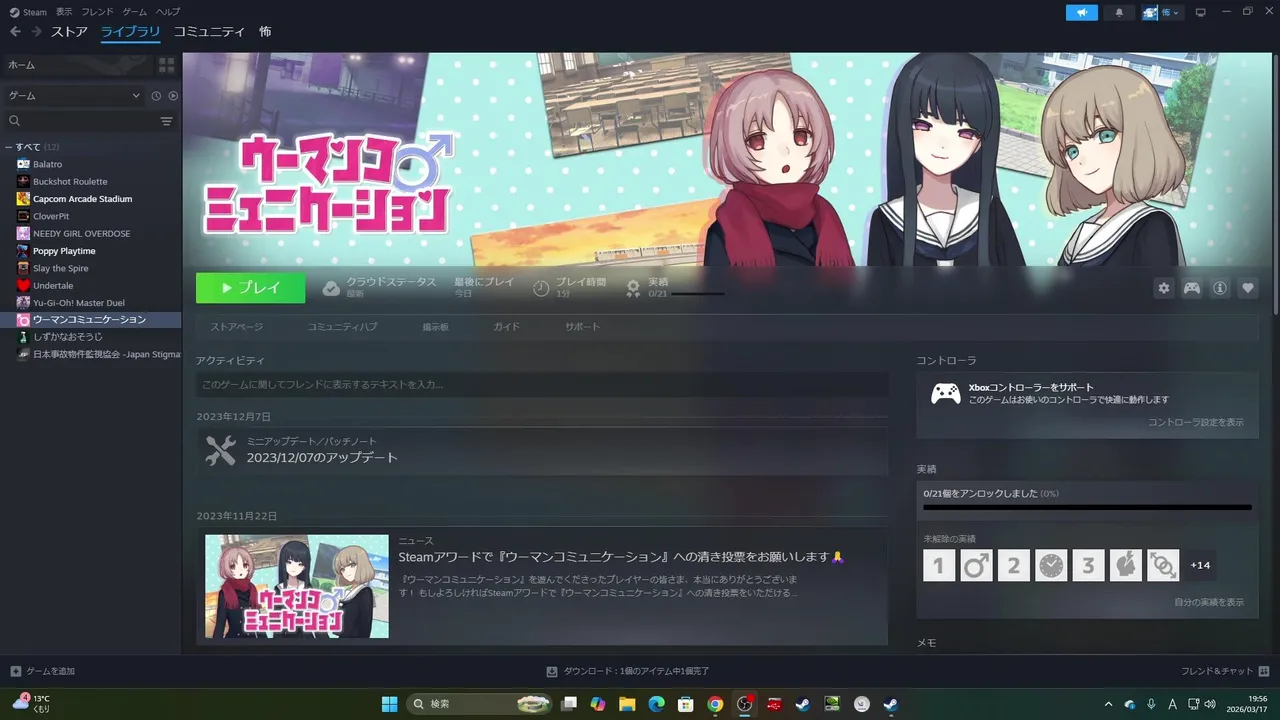Open the account profile dropdown
The height and width of the screenshot is (720, 1280).
[x=1162, y=12]
